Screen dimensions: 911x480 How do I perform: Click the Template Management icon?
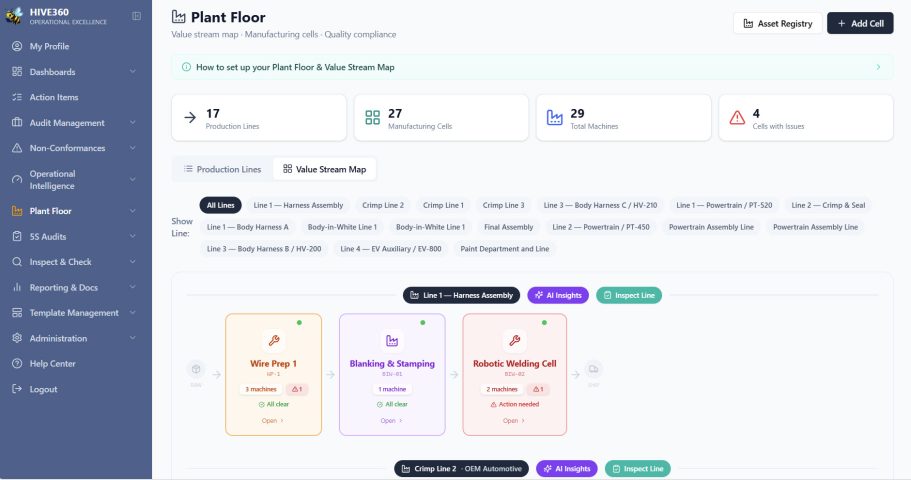click(17, 313)
